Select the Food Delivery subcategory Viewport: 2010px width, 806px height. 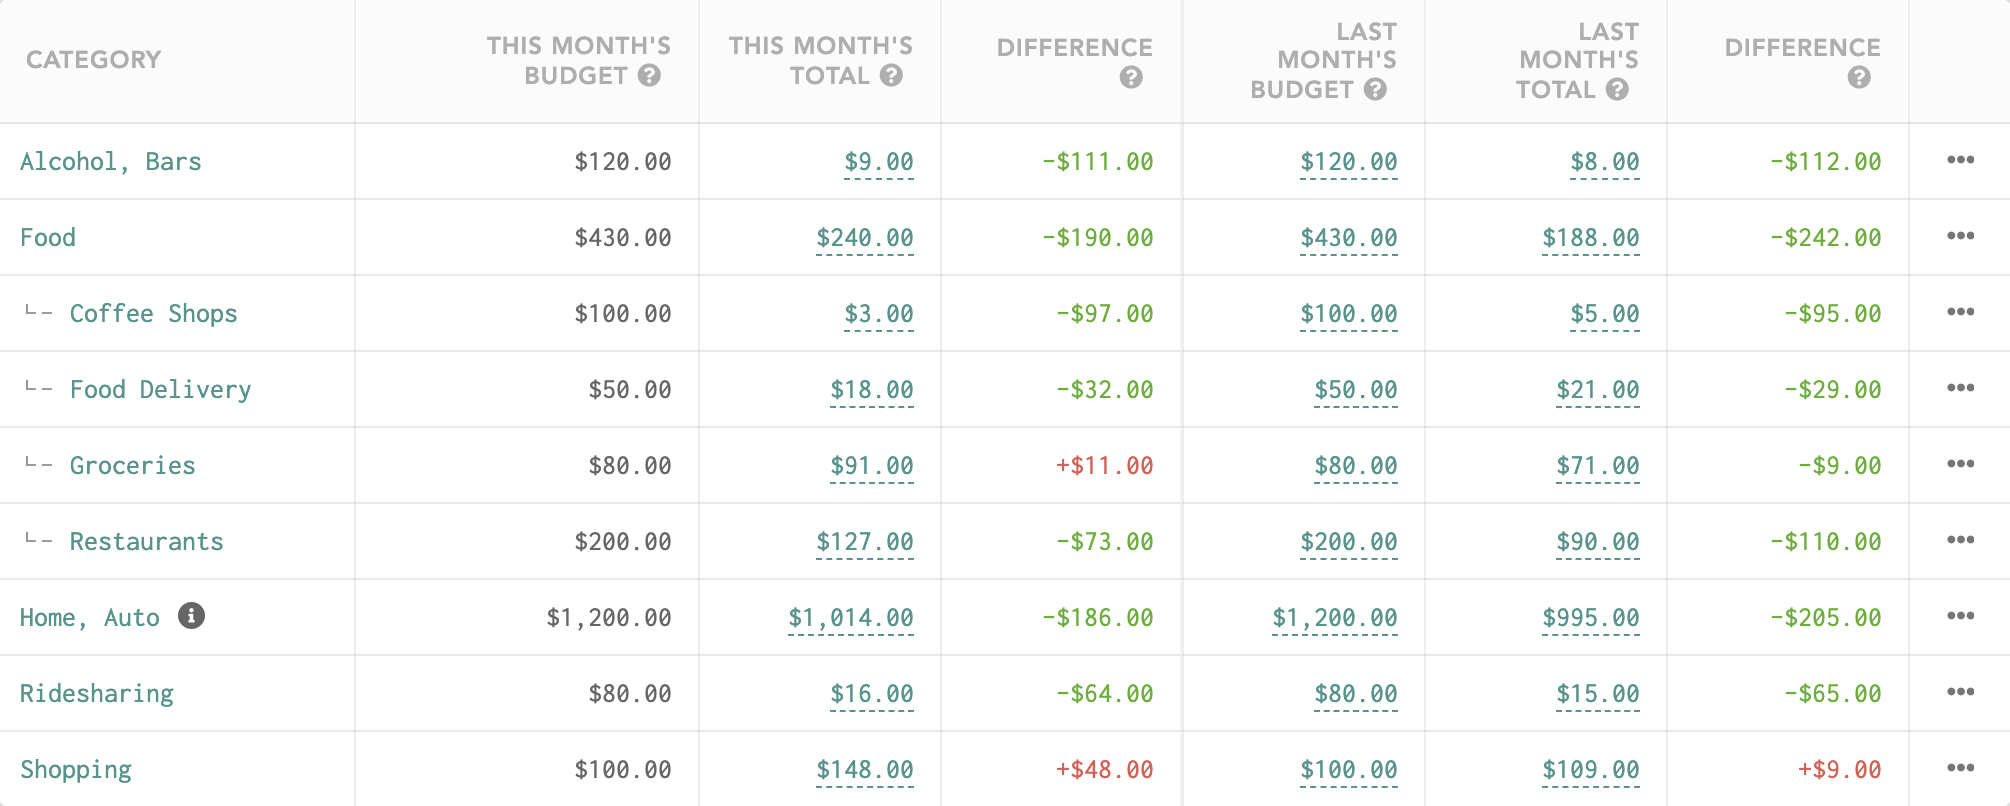click(x=160, y=390)
